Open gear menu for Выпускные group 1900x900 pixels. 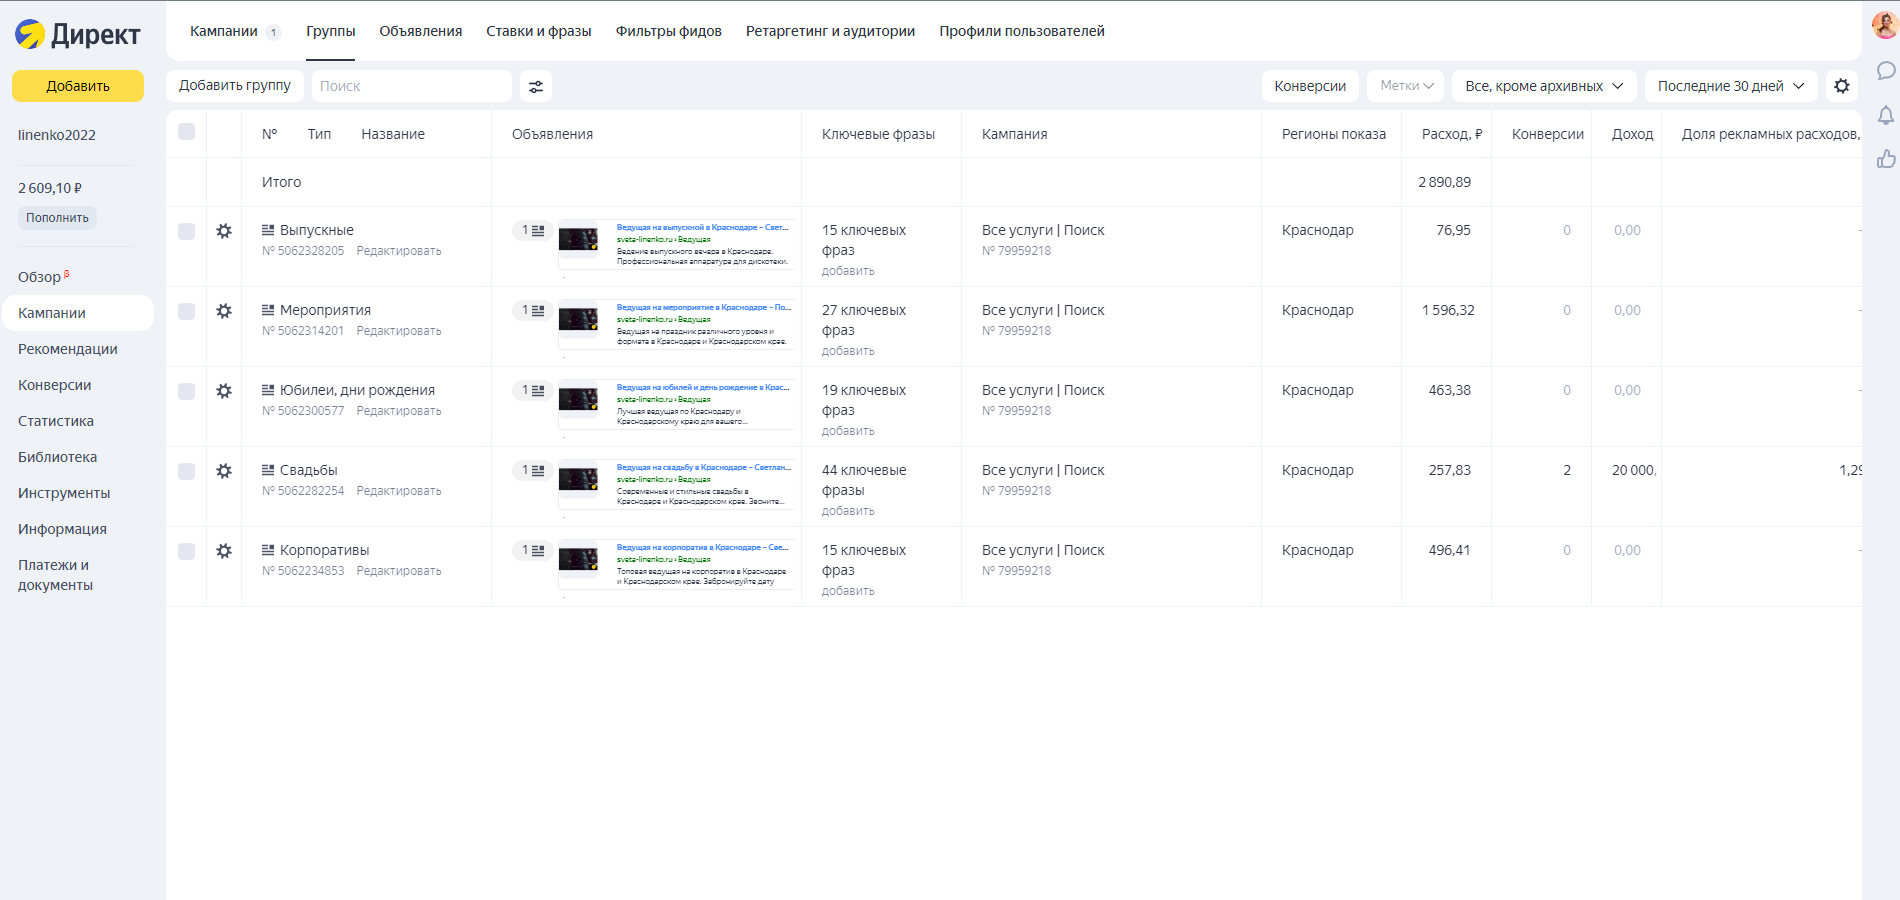pyautogui.click(x=224, y=231)
